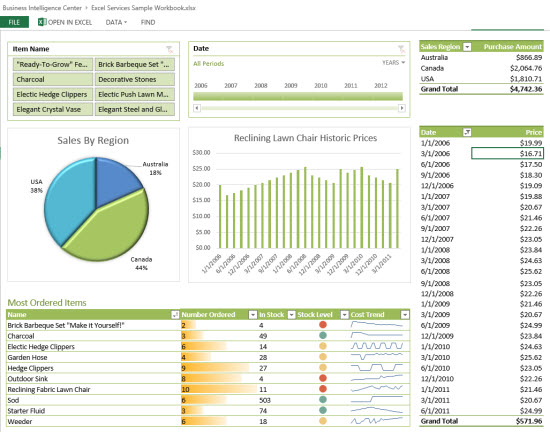Viewport: 550px width, 432px height.
Task: Click Business Intelligence Center breadcrumb link
Action: [x=42, y=8]
